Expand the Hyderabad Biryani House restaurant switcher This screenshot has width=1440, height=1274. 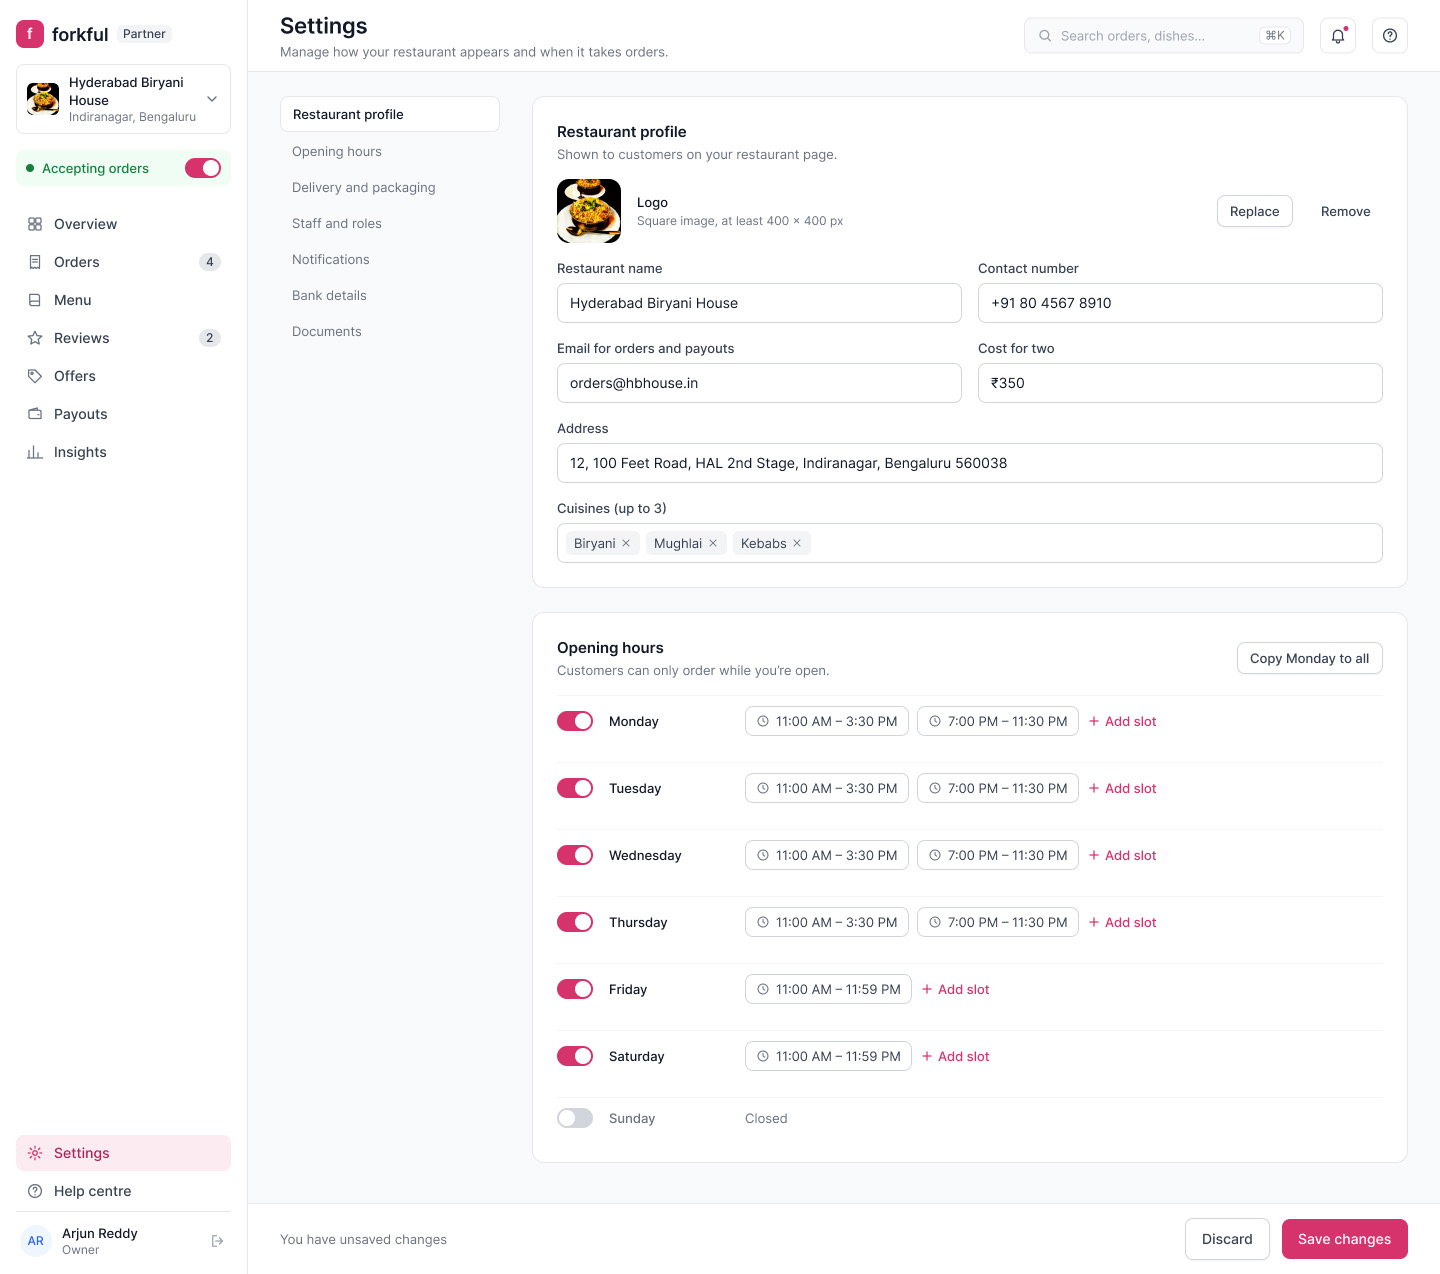(x=124, y=99)
